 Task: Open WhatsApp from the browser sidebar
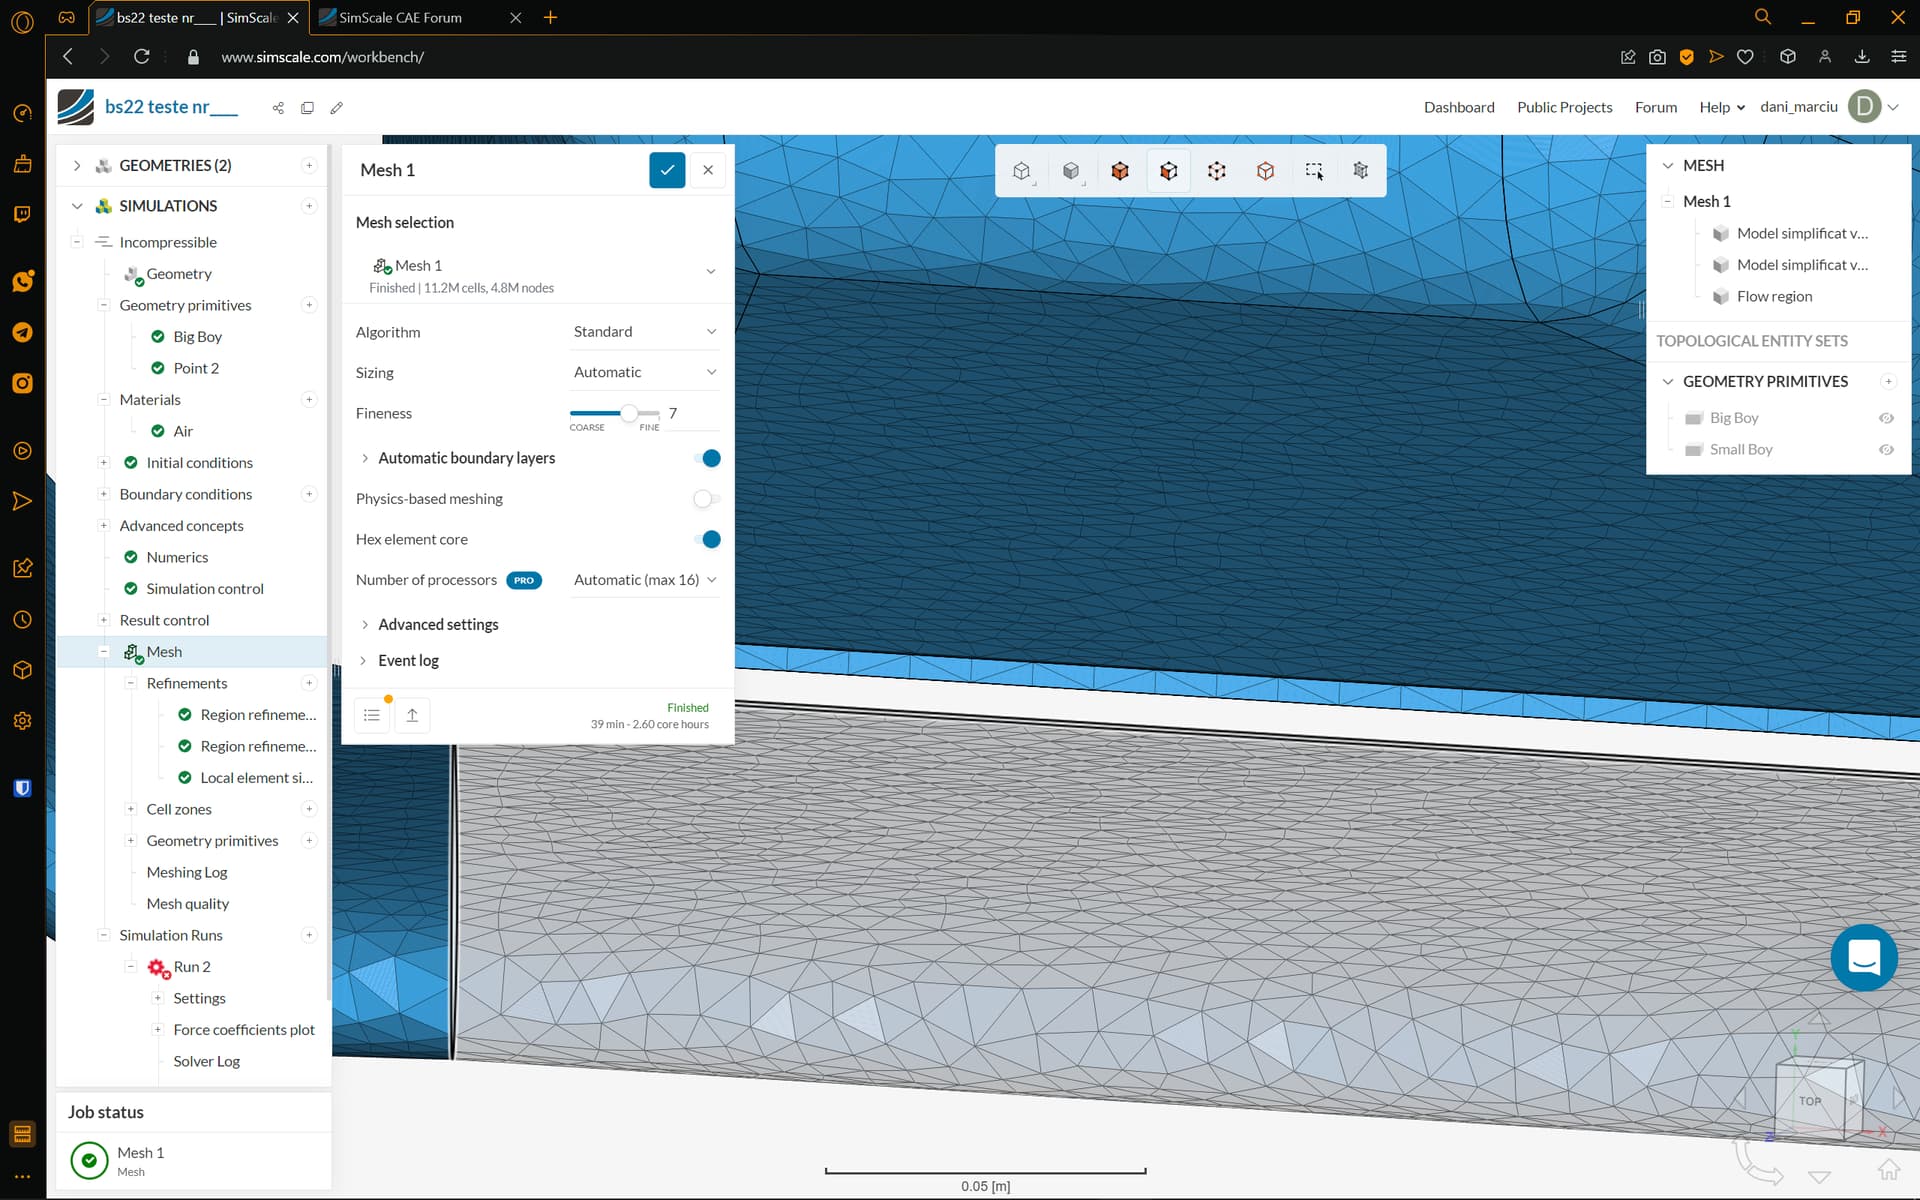tap(22, 281)
